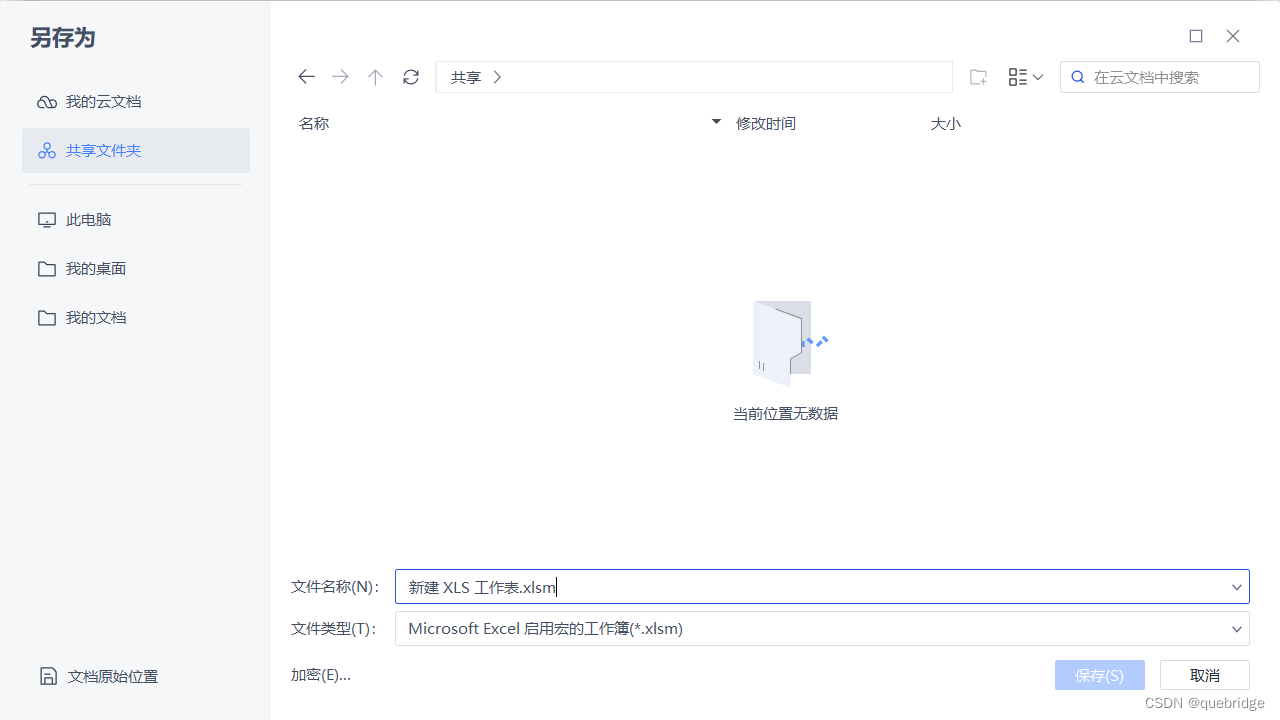Click the forward navigation arrow
1280x720 pixels.
340,76
